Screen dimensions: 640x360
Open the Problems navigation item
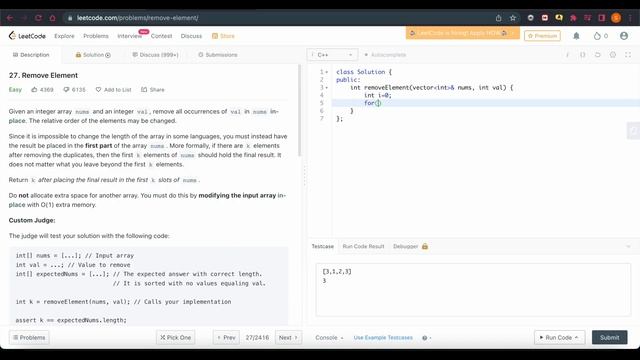(96, 36)
